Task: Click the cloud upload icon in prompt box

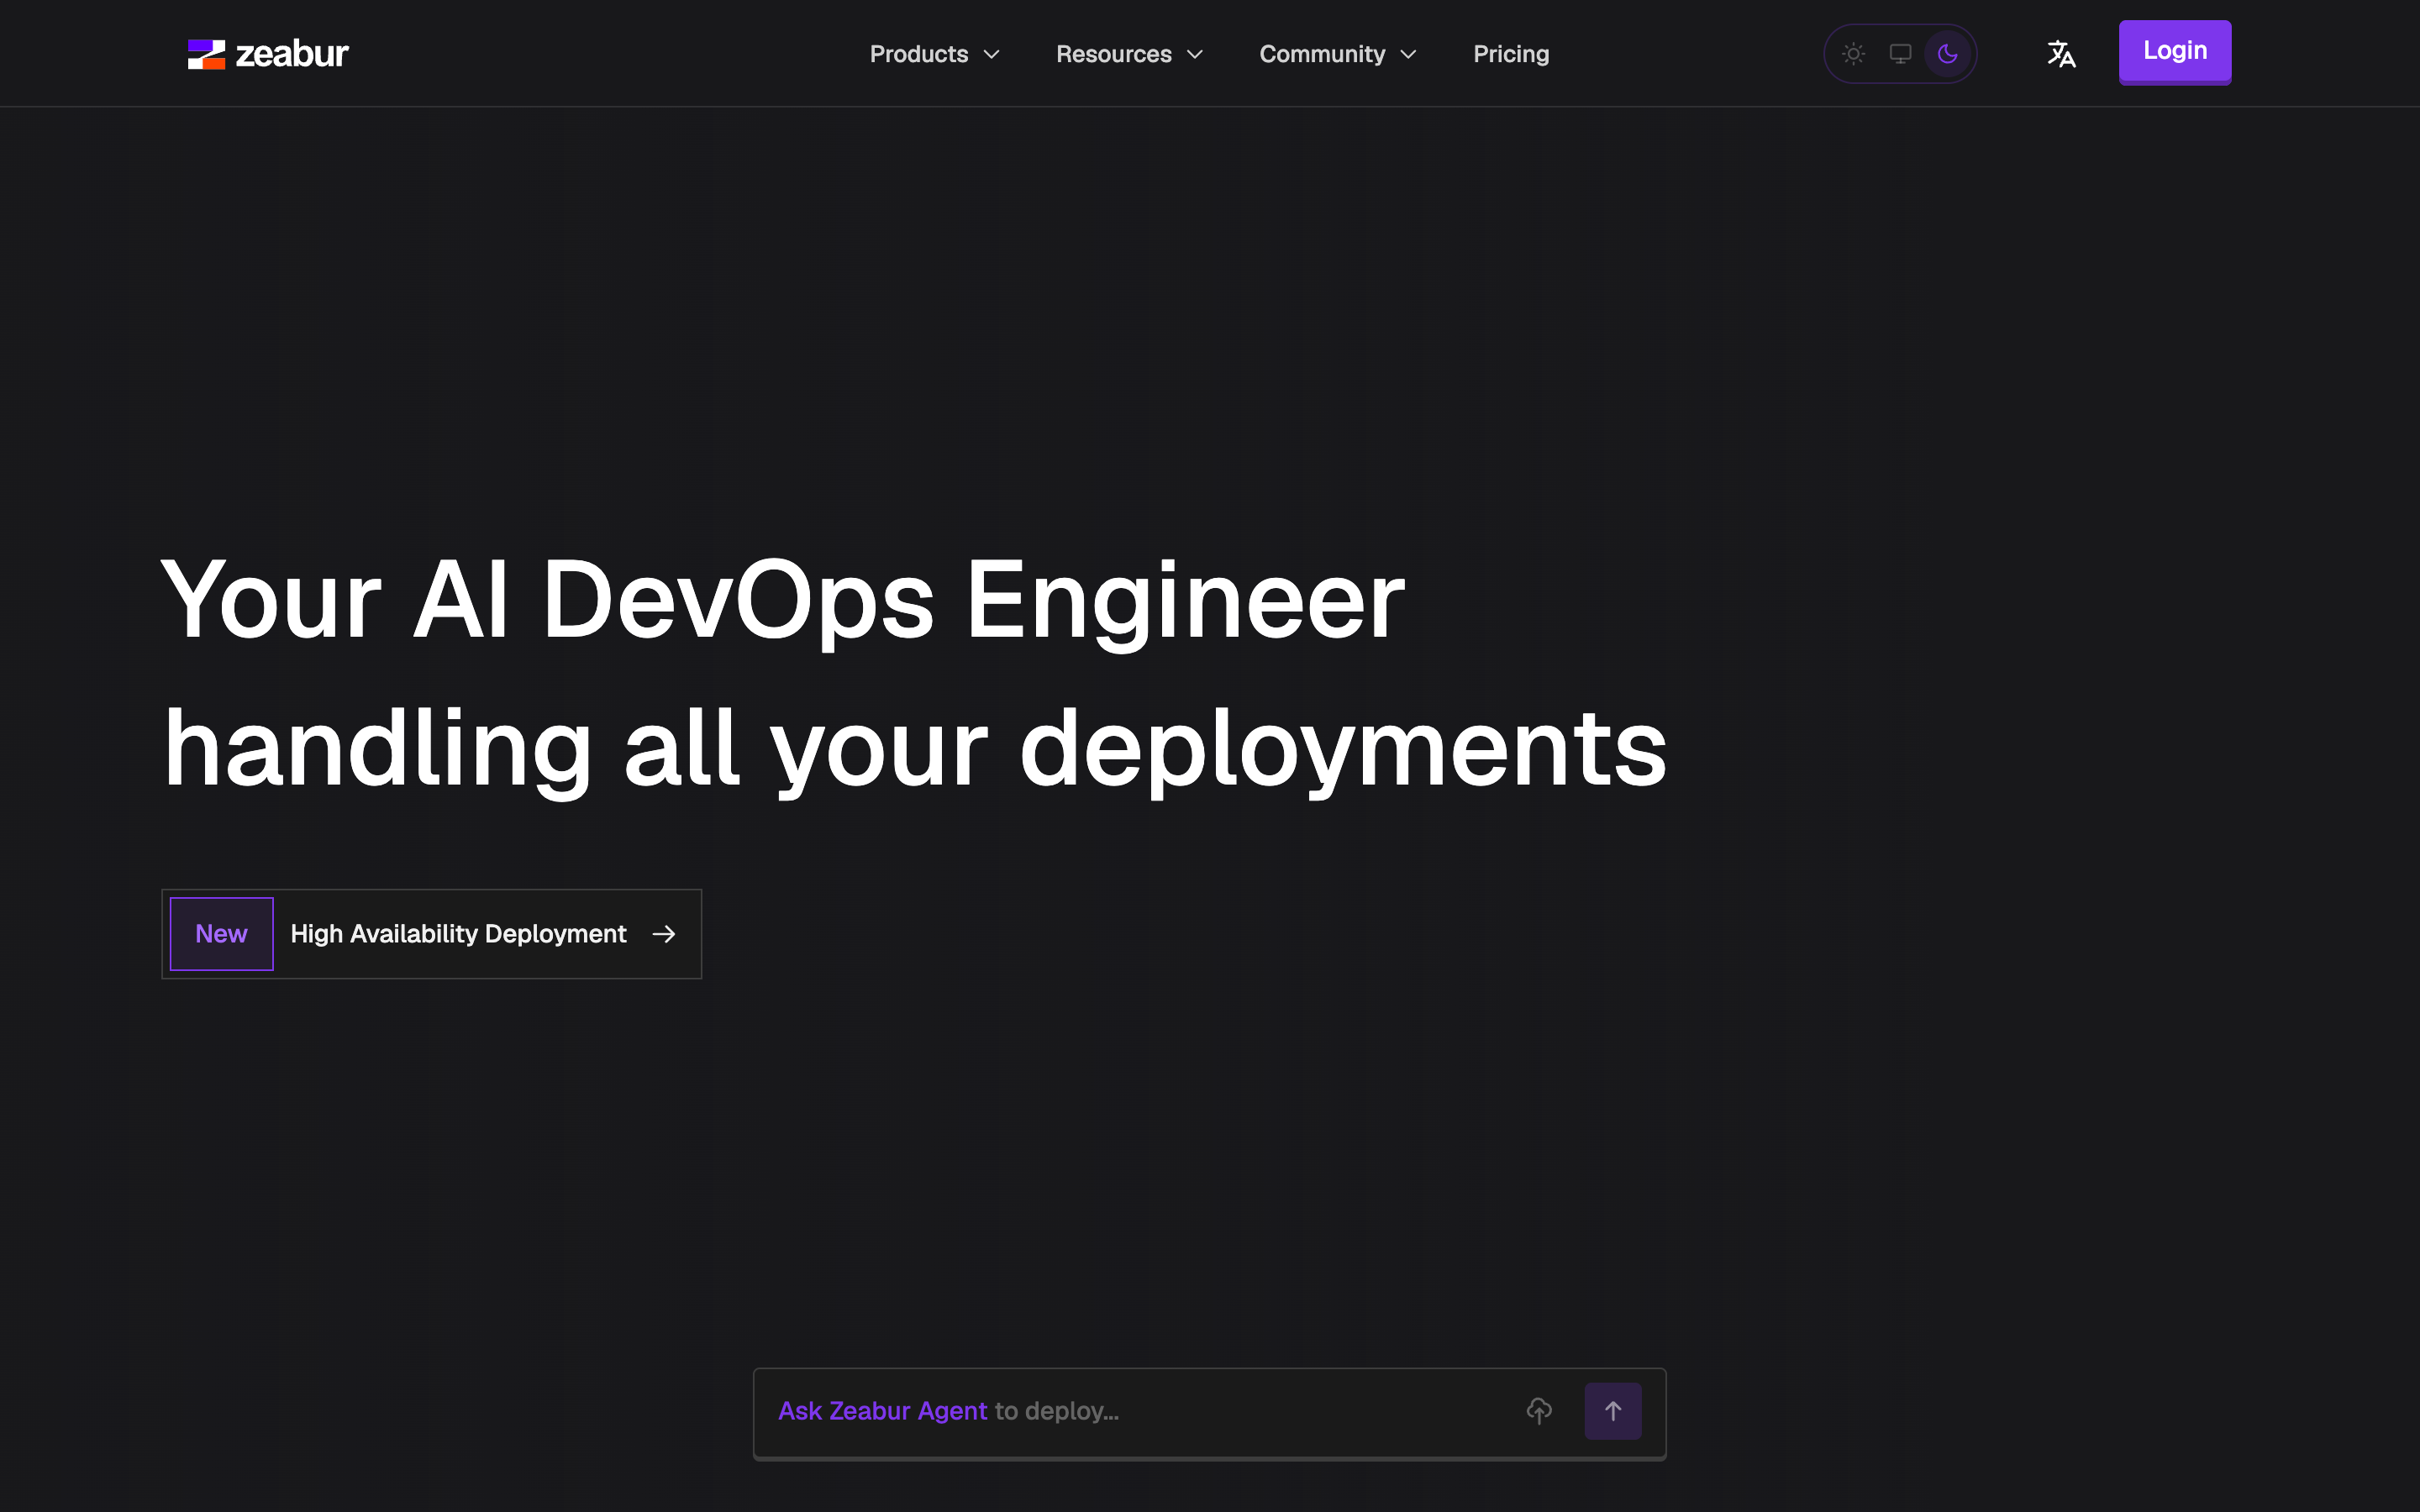Action: pos(1539,1411)
